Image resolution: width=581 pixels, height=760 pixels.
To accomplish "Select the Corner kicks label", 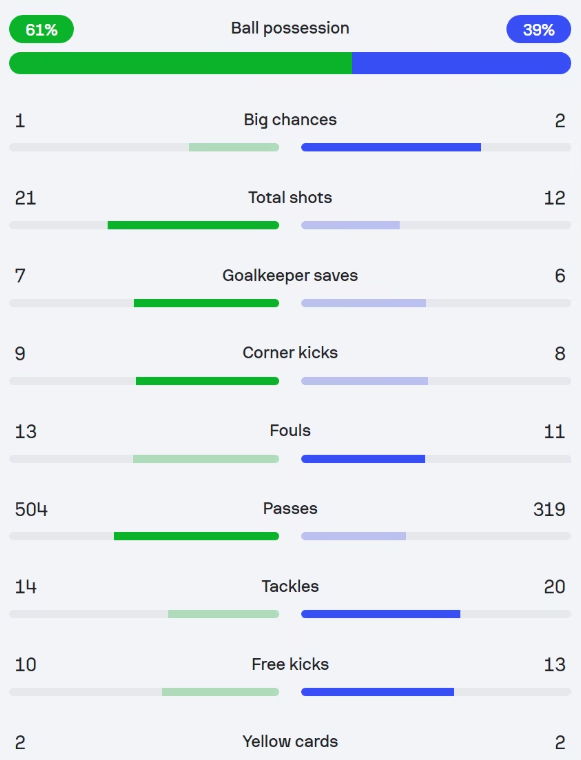I will point(290,352).
